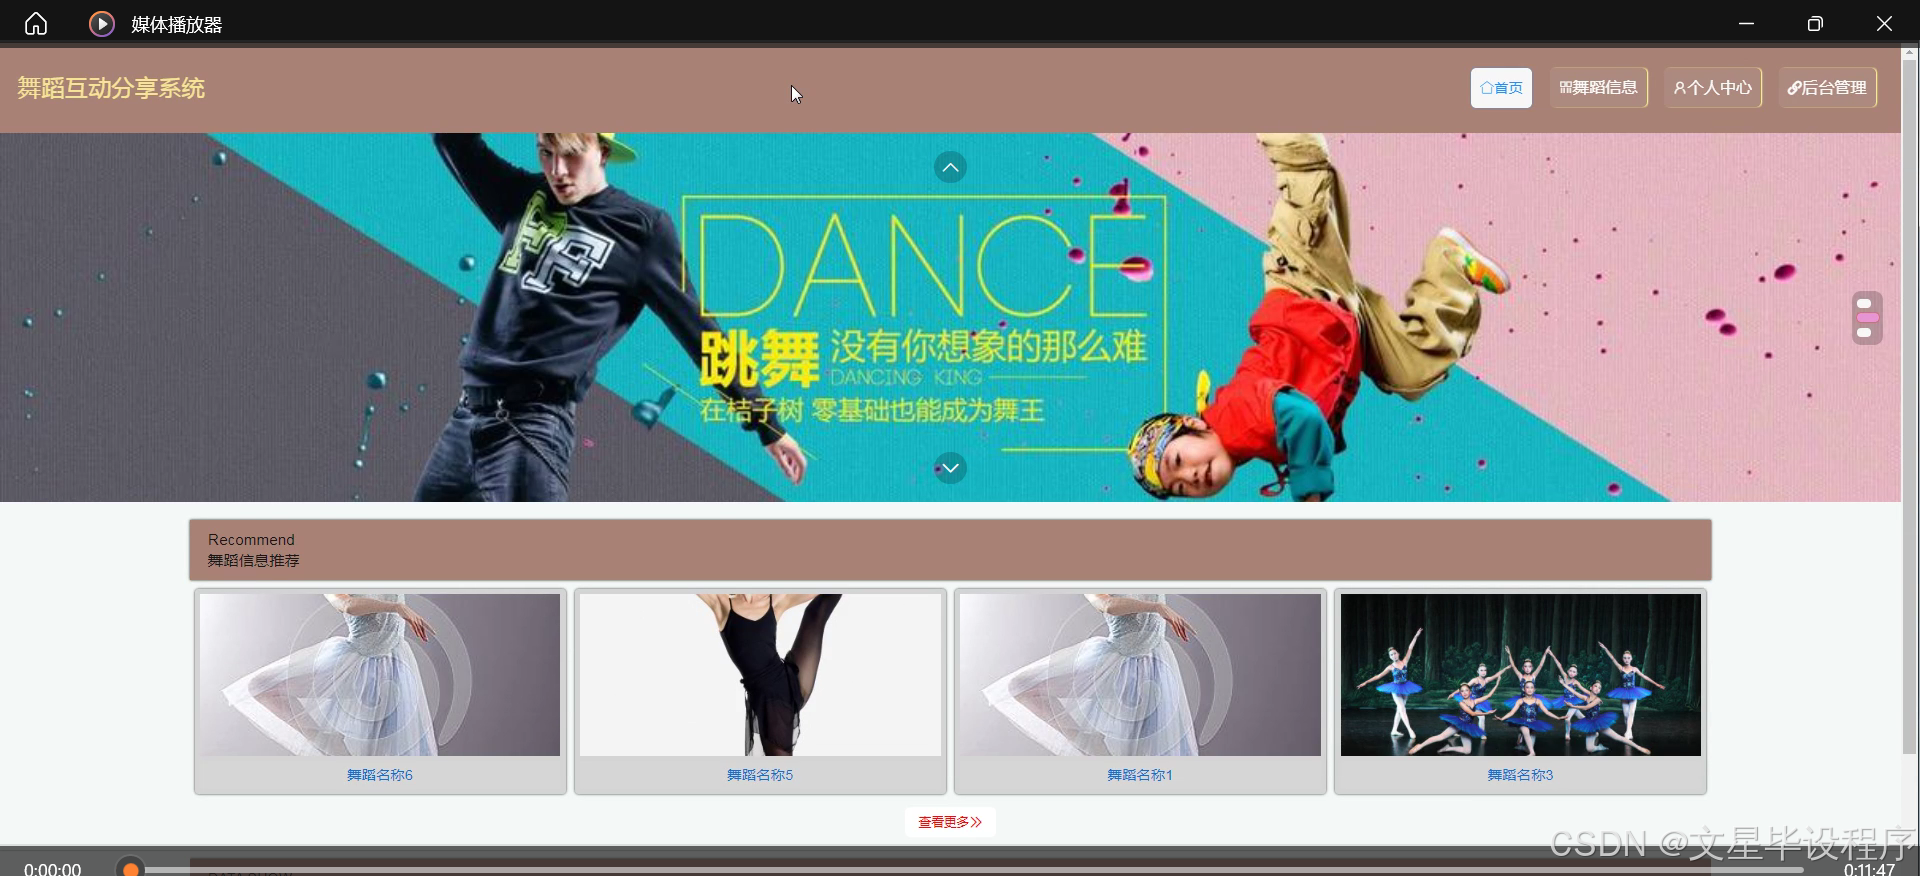The image size is (1920, 876).
Task: Click the 0:11:47 total duration label
Action: click(1869, 869)
